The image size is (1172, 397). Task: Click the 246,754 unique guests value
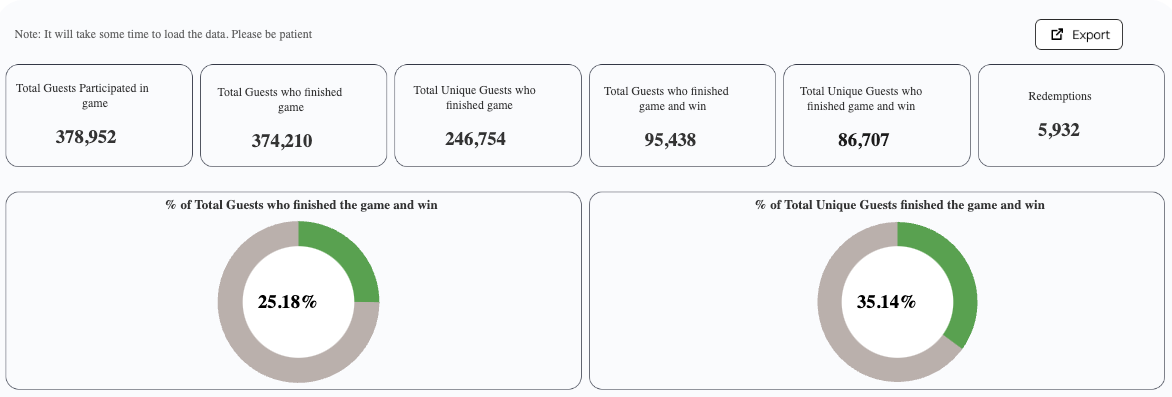pos(475,139)
